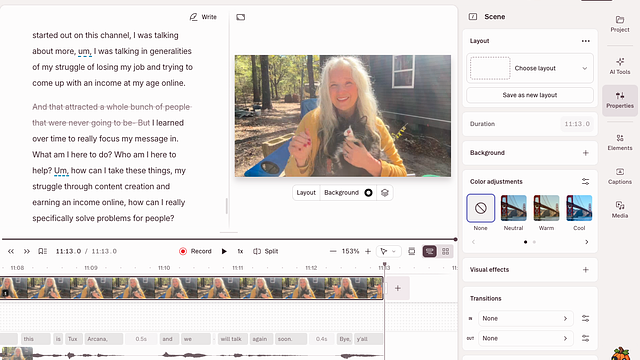Open the Media panel
The image size is (640, 360).
(x=620, y=210)
